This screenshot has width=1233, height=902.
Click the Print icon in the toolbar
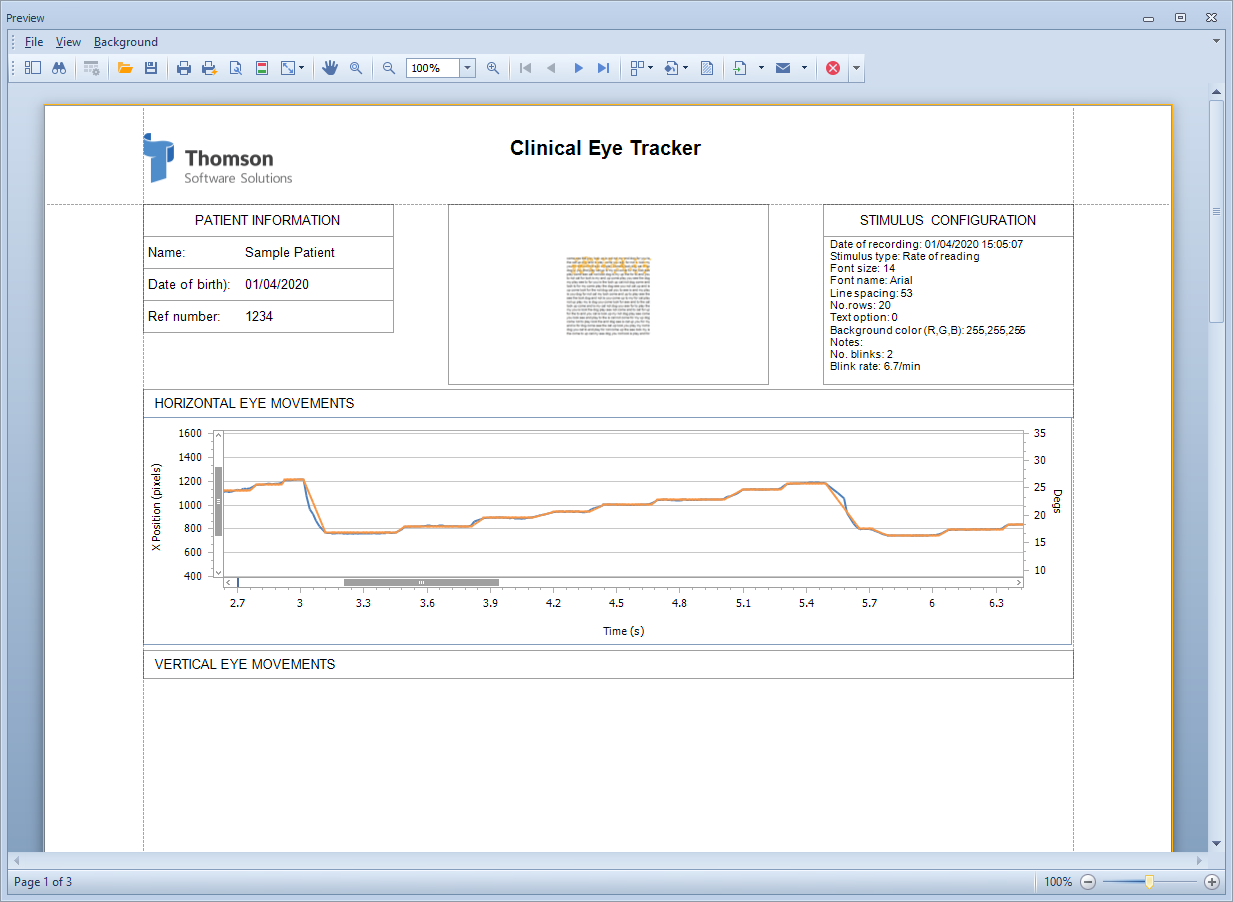184,68
